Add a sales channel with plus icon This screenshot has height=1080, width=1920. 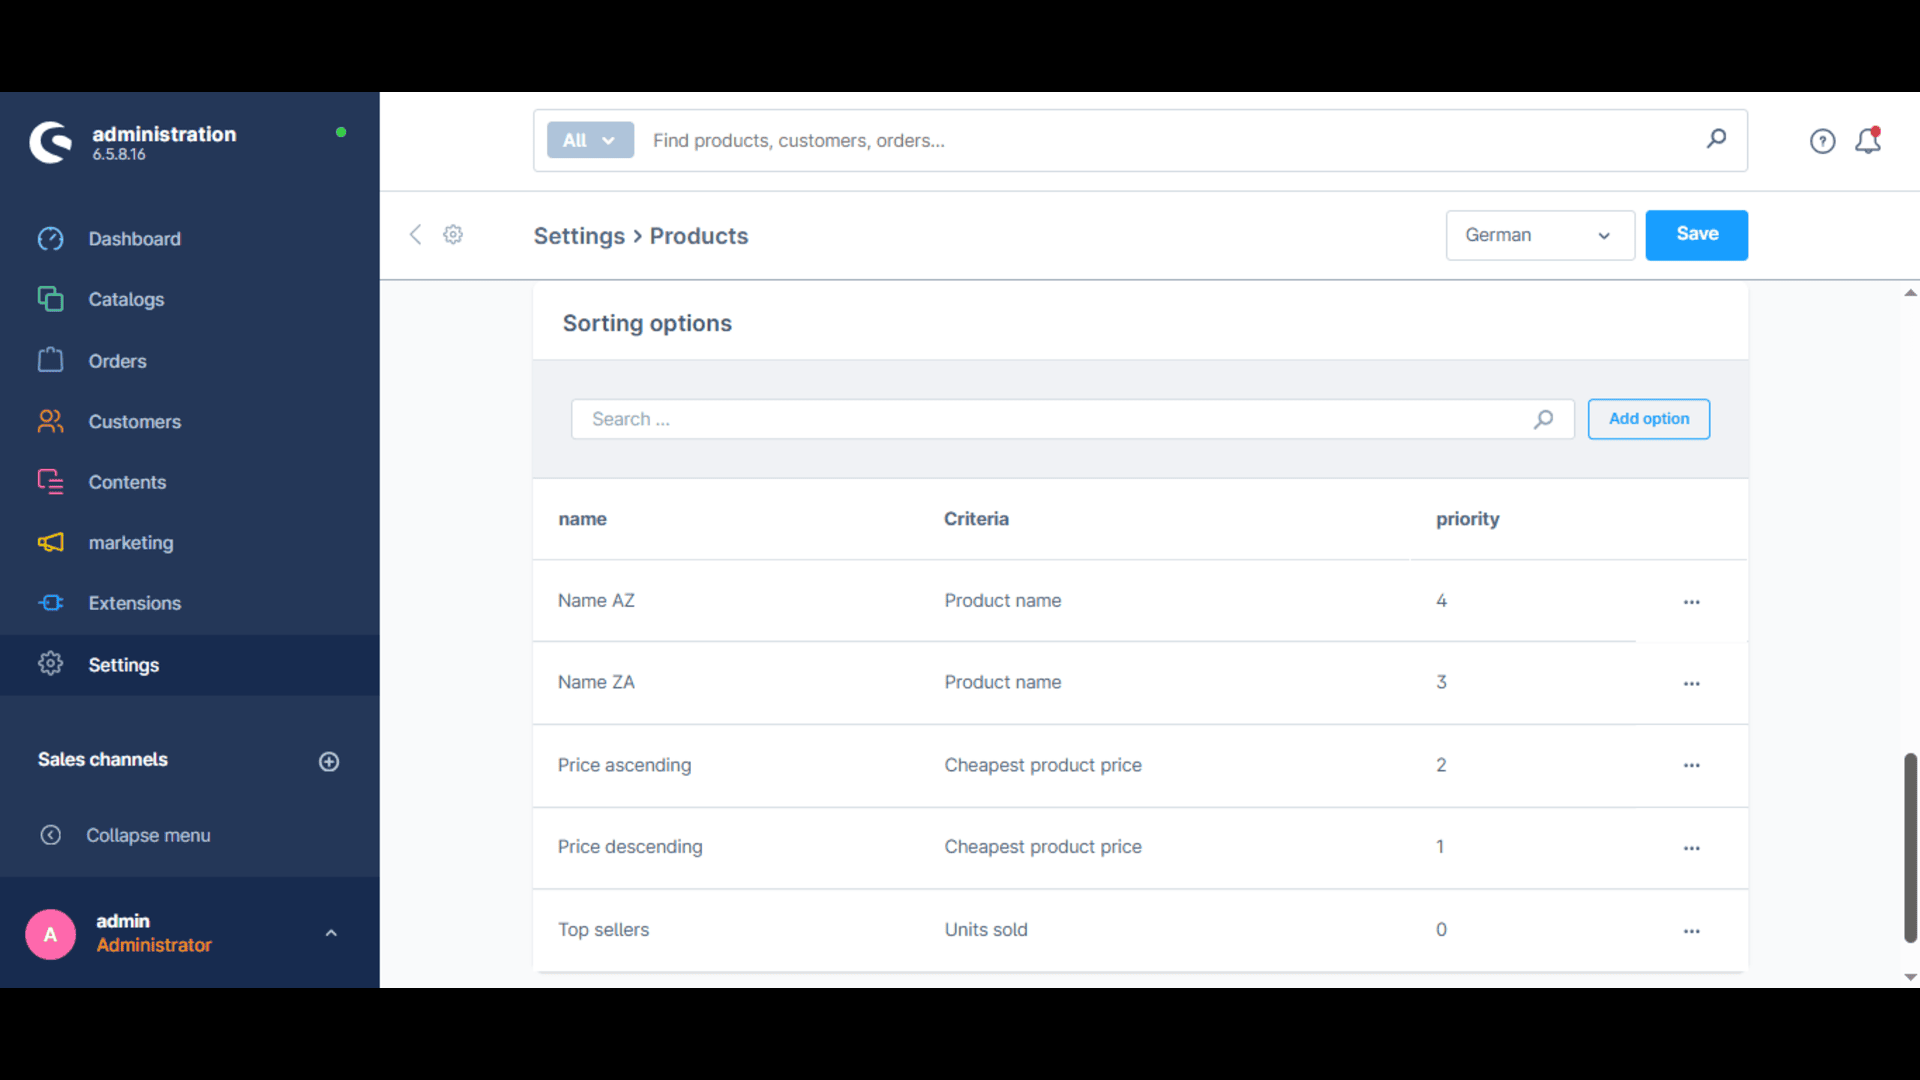[329, 761]
